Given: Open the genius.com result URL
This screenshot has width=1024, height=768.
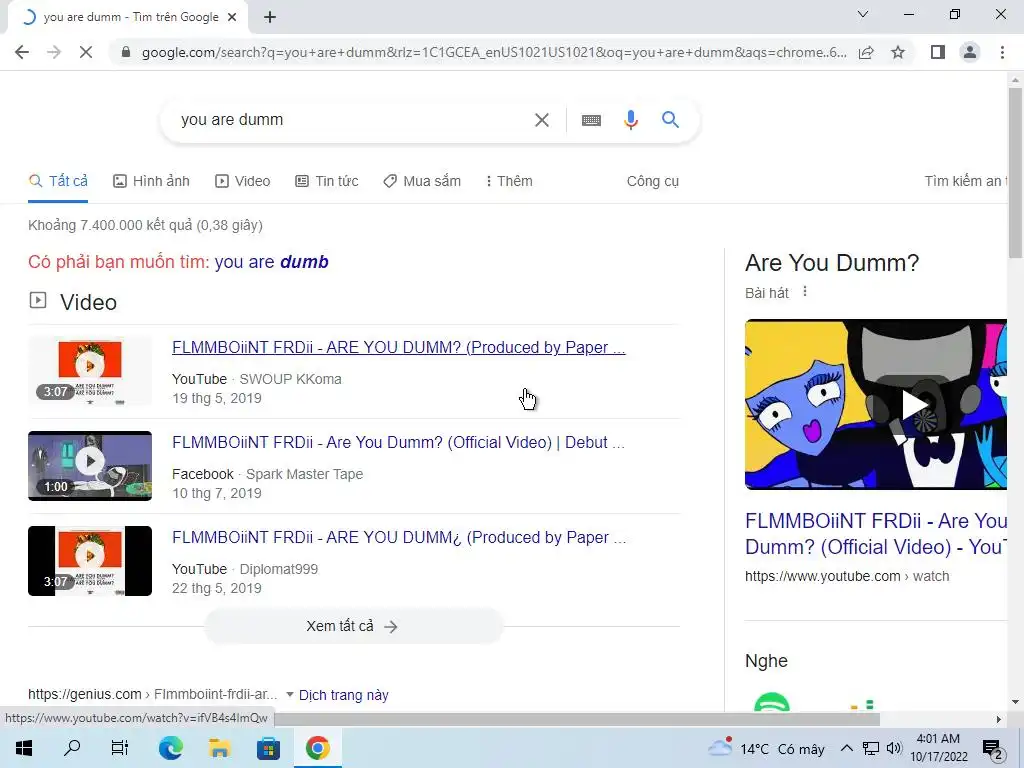Looking at the screenshot, I should pyautogui.click(x=152, y=694).
